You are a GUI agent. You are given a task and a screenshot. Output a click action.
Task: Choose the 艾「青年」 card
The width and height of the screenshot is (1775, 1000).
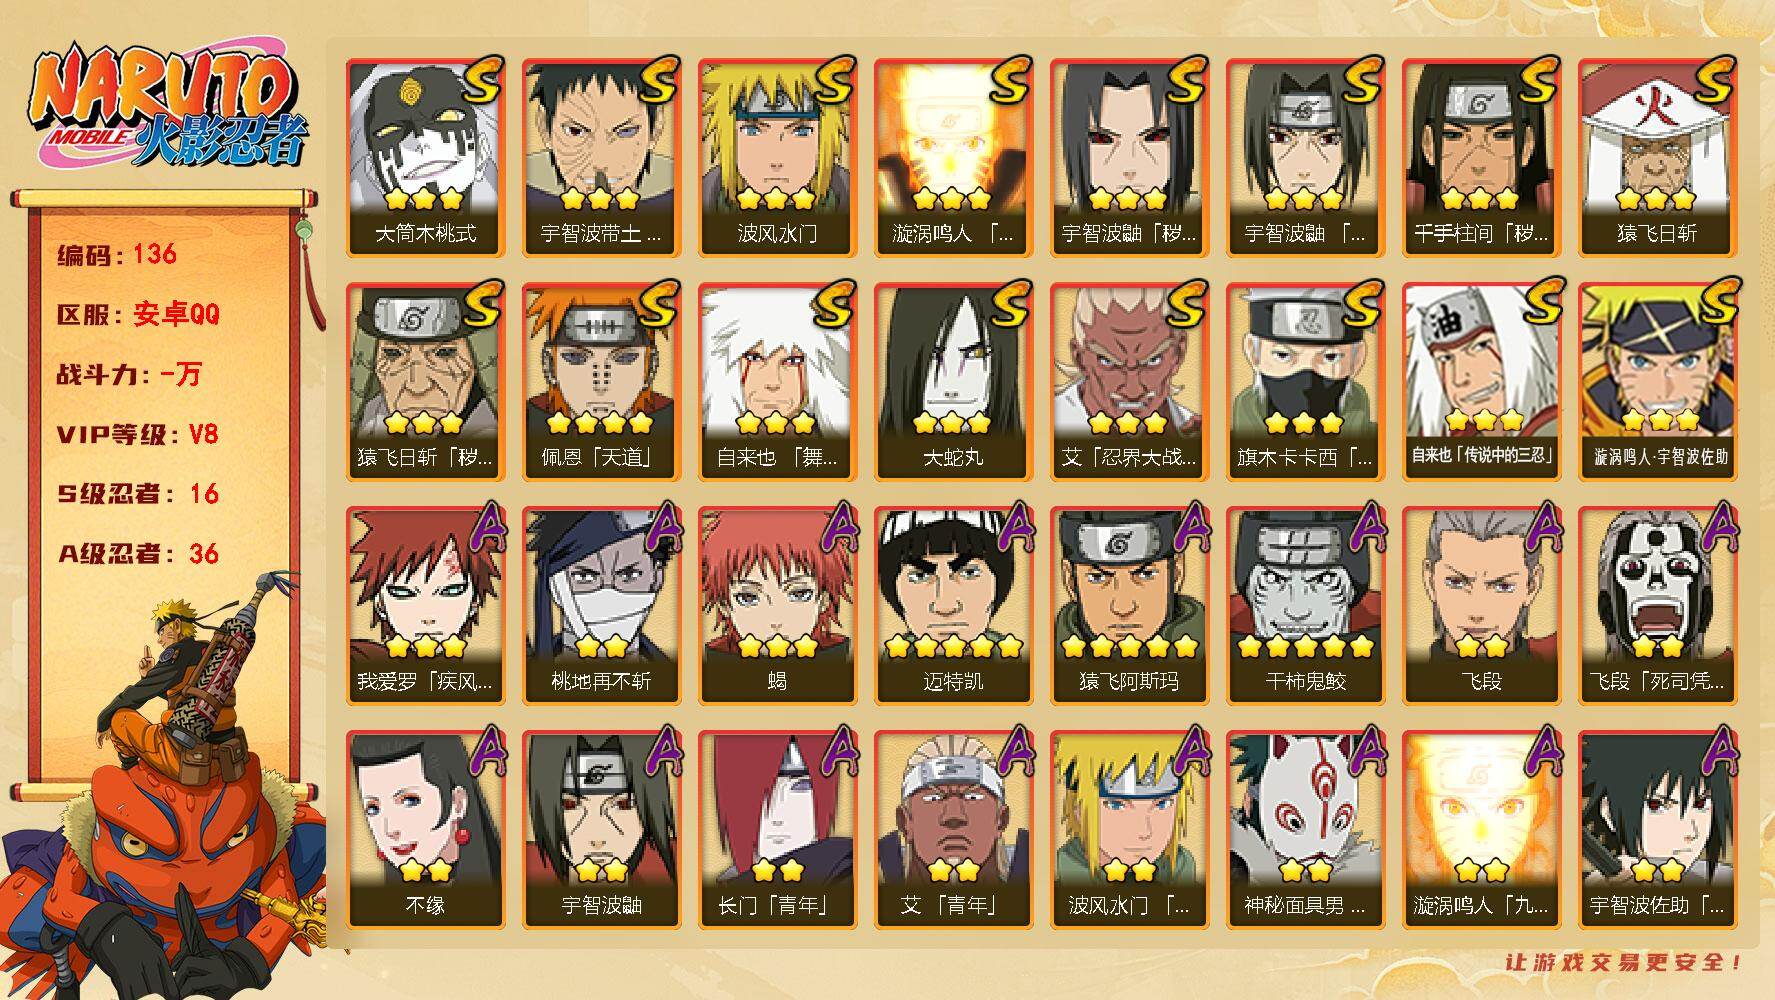pos(953,830)
